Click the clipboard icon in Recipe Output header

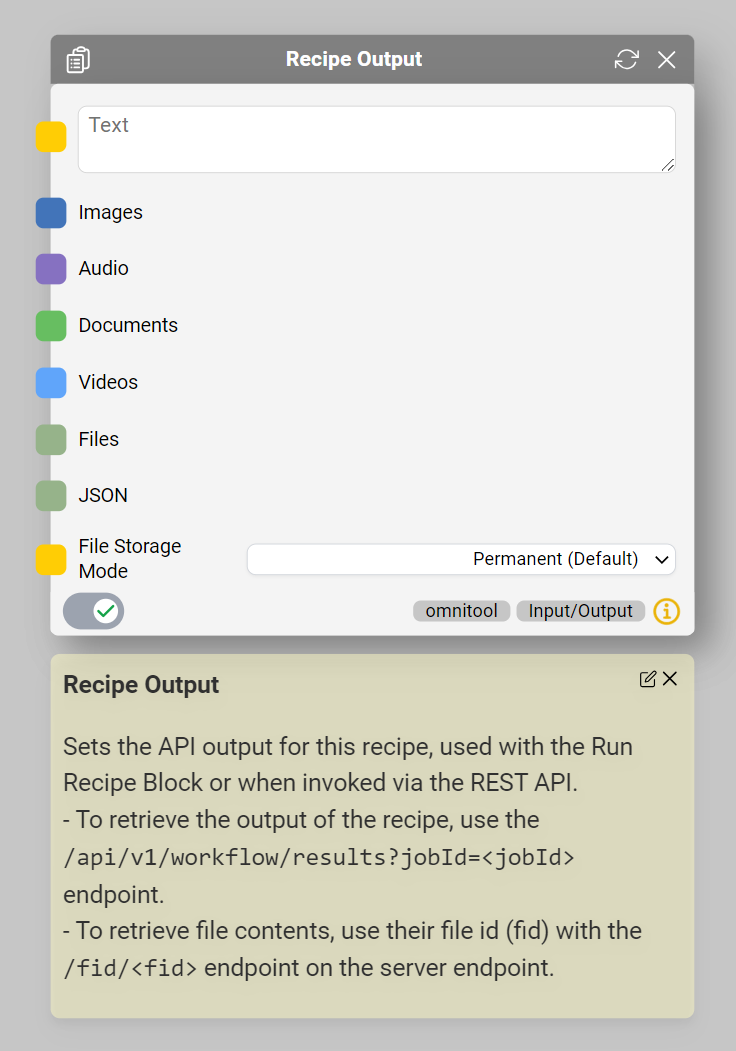click(78, 60)
